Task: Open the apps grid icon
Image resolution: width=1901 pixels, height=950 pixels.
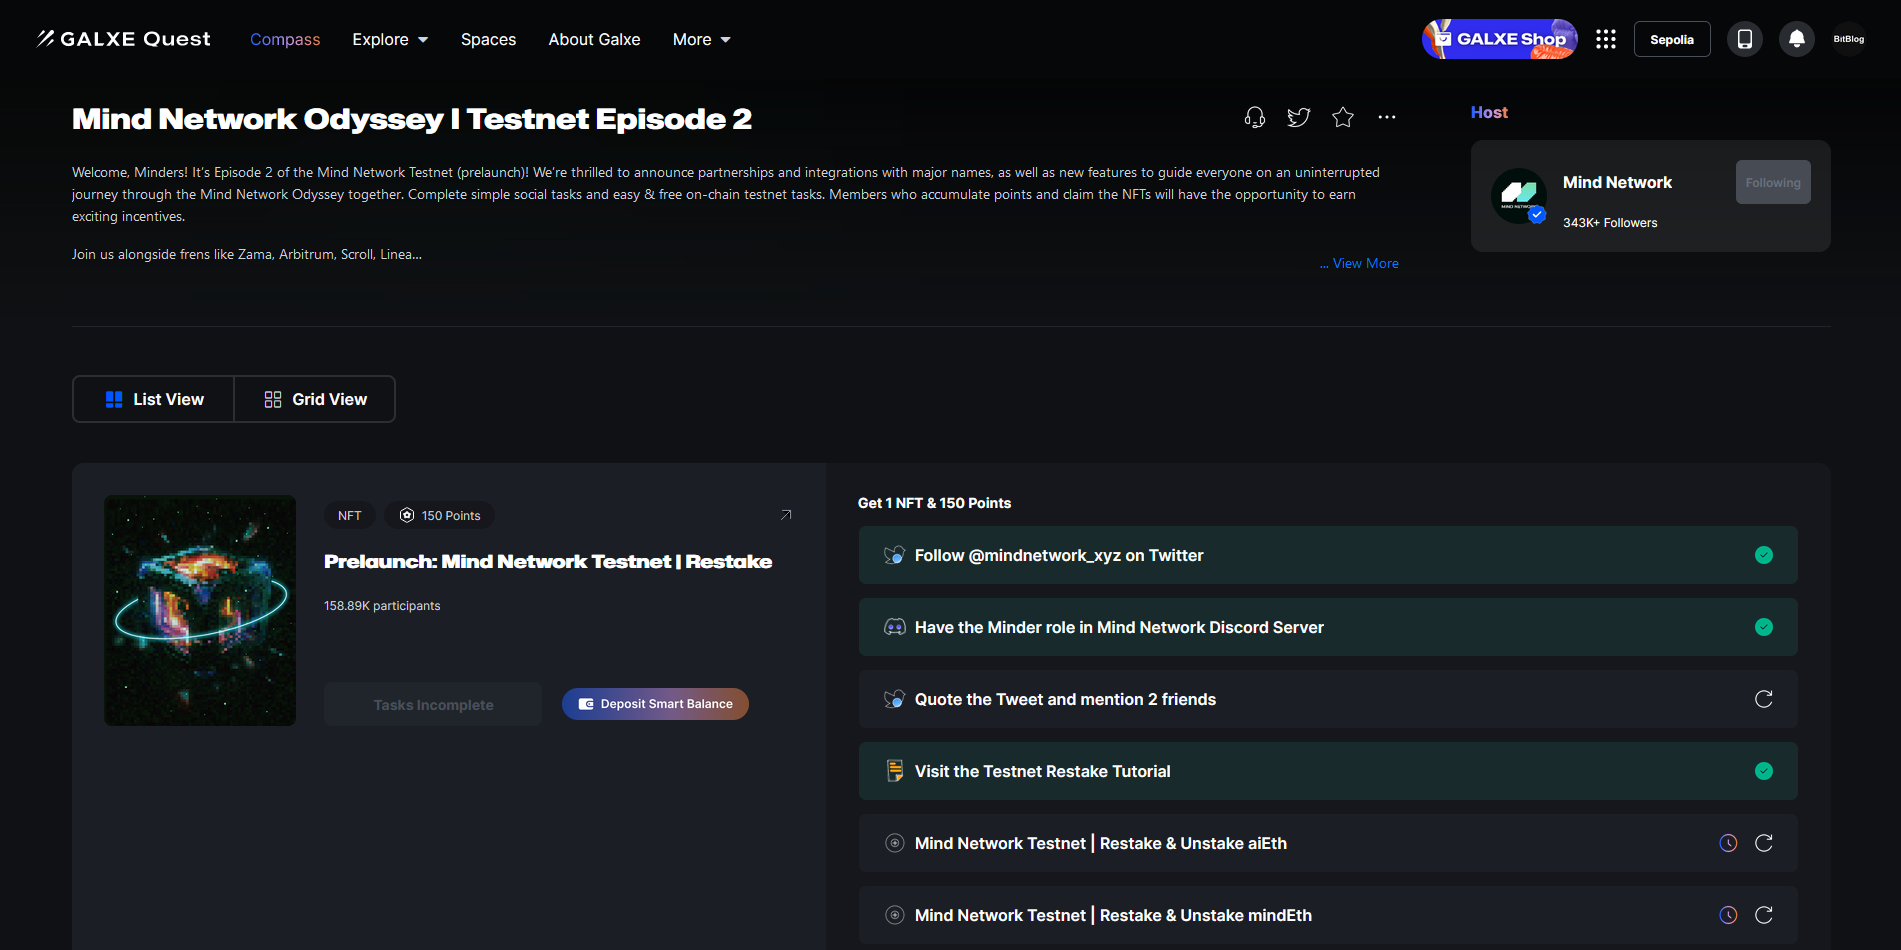Action: [x=1605, y=39]
